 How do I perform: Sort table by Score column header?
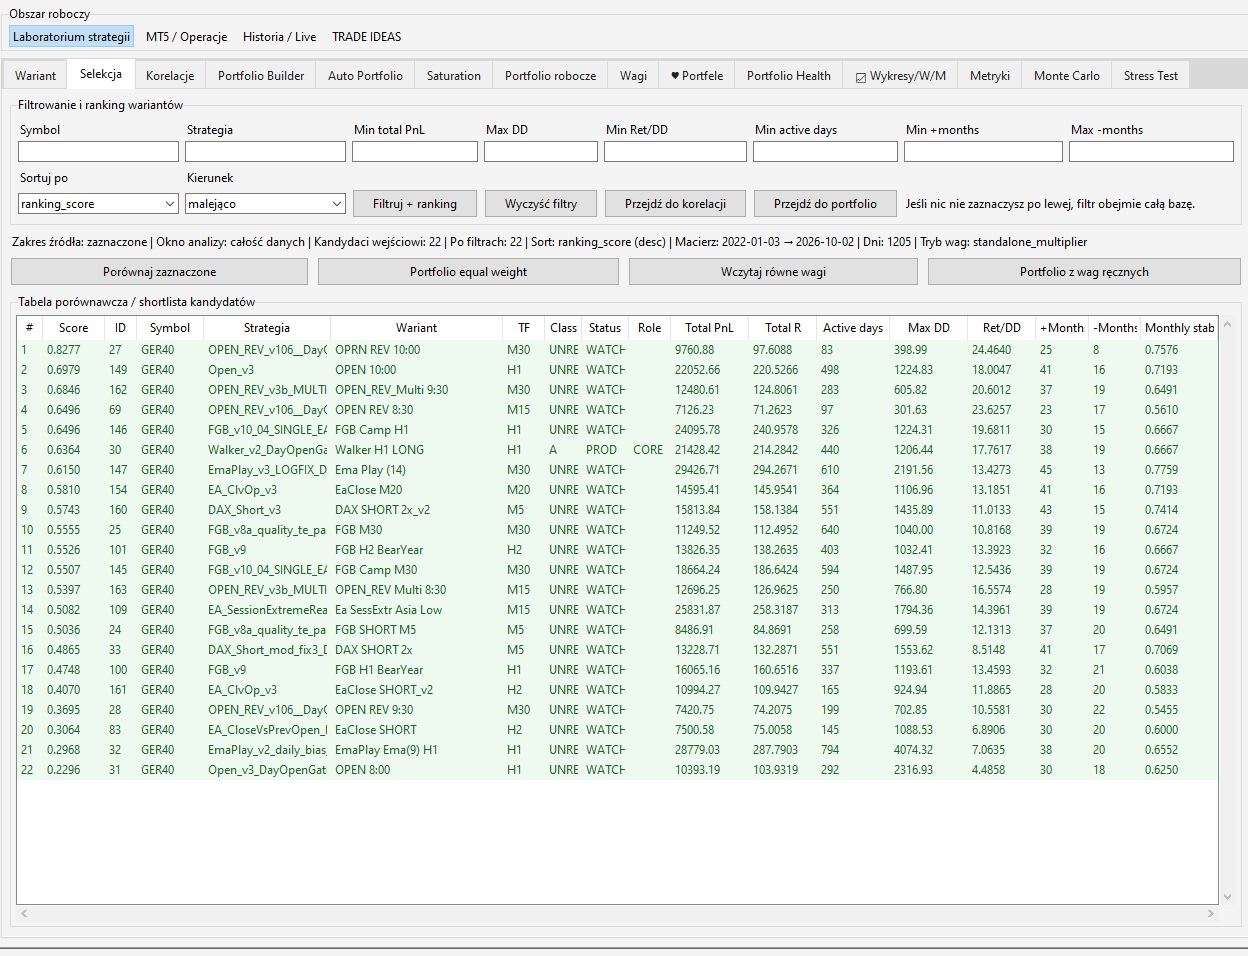[x=73, y=328]
